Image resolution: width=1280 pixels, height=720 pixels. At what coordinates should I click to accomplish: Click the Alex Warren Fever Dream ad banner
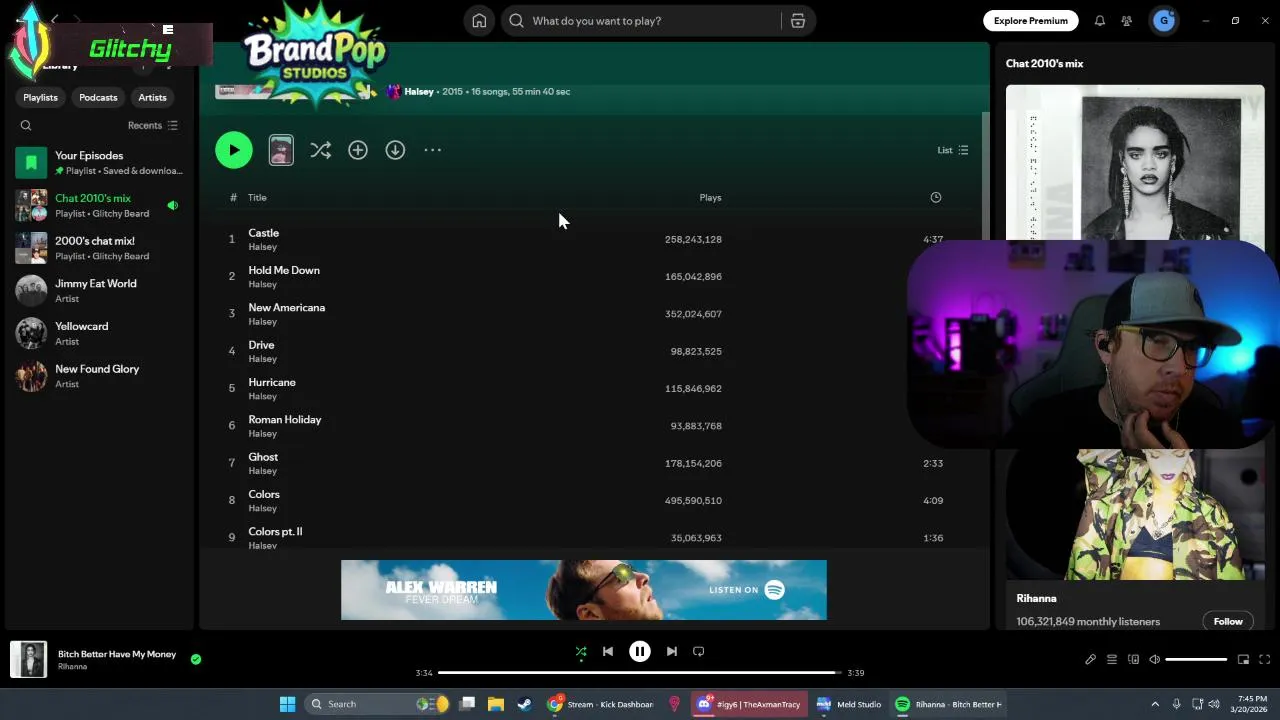pos(584,590)
